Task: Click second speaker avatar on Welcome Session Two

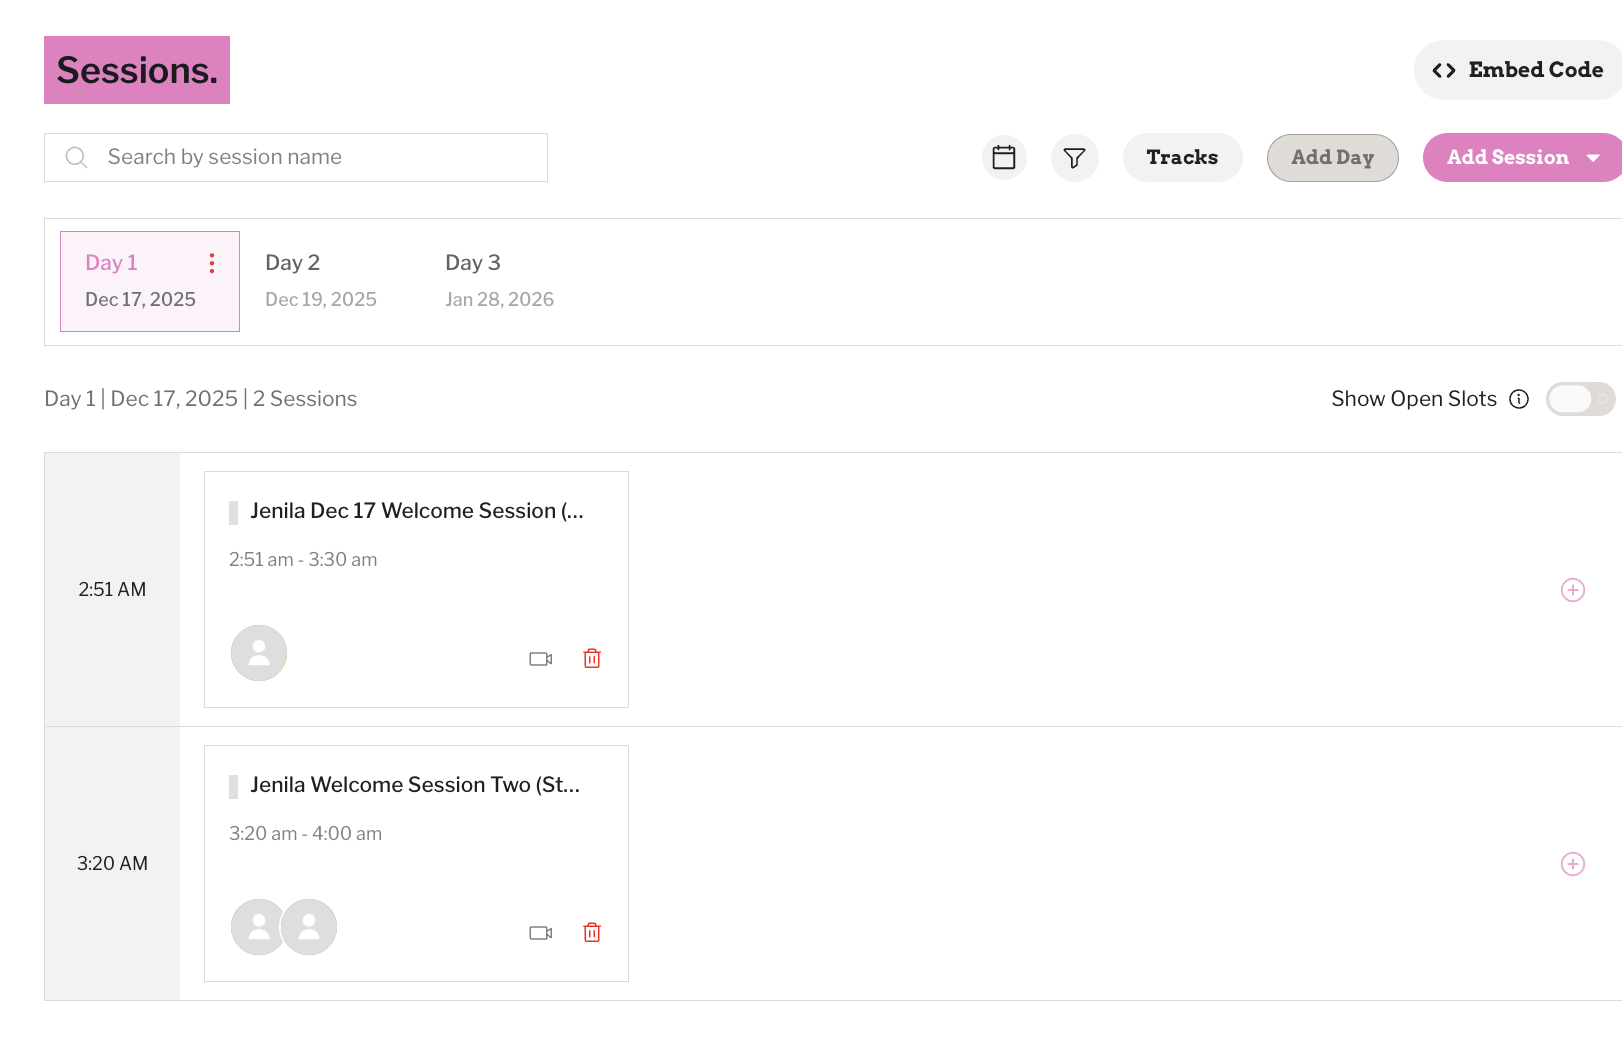Action: coord(309,927)
